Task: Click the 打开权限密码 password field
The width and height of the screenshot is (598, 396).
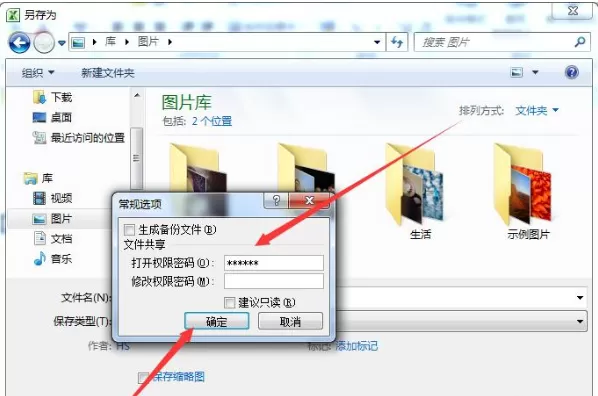Action: [274, 263]
